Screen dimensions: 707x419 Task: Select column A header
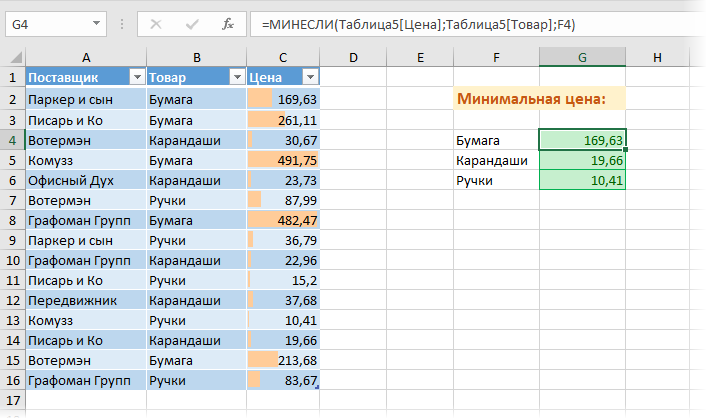coord(86,57)
